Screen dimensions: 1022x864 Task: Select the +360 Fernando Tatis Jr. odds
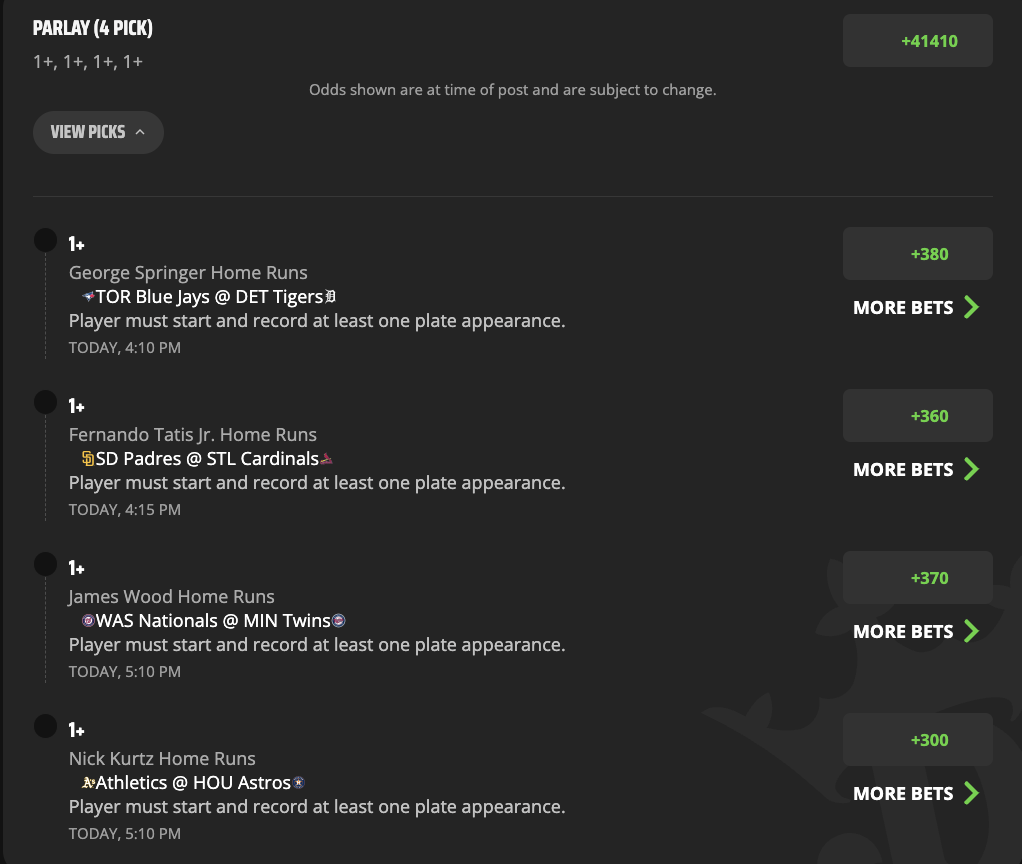point(918,416)
